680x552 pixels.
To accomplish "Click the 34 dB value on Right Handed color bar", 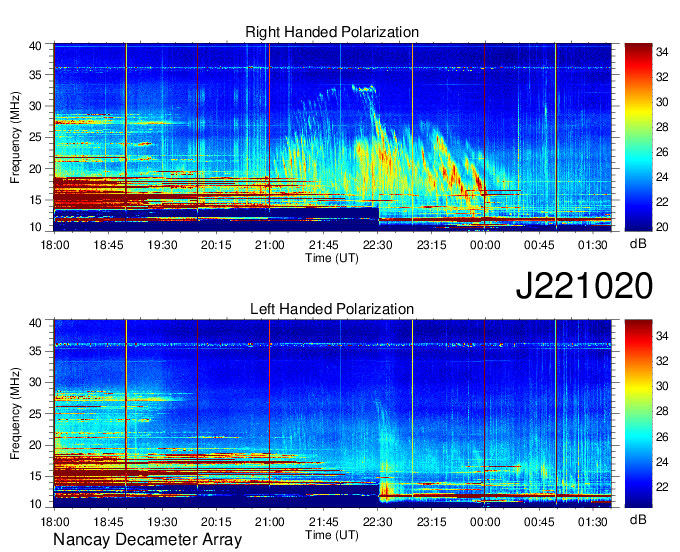I will coord(662,52).
